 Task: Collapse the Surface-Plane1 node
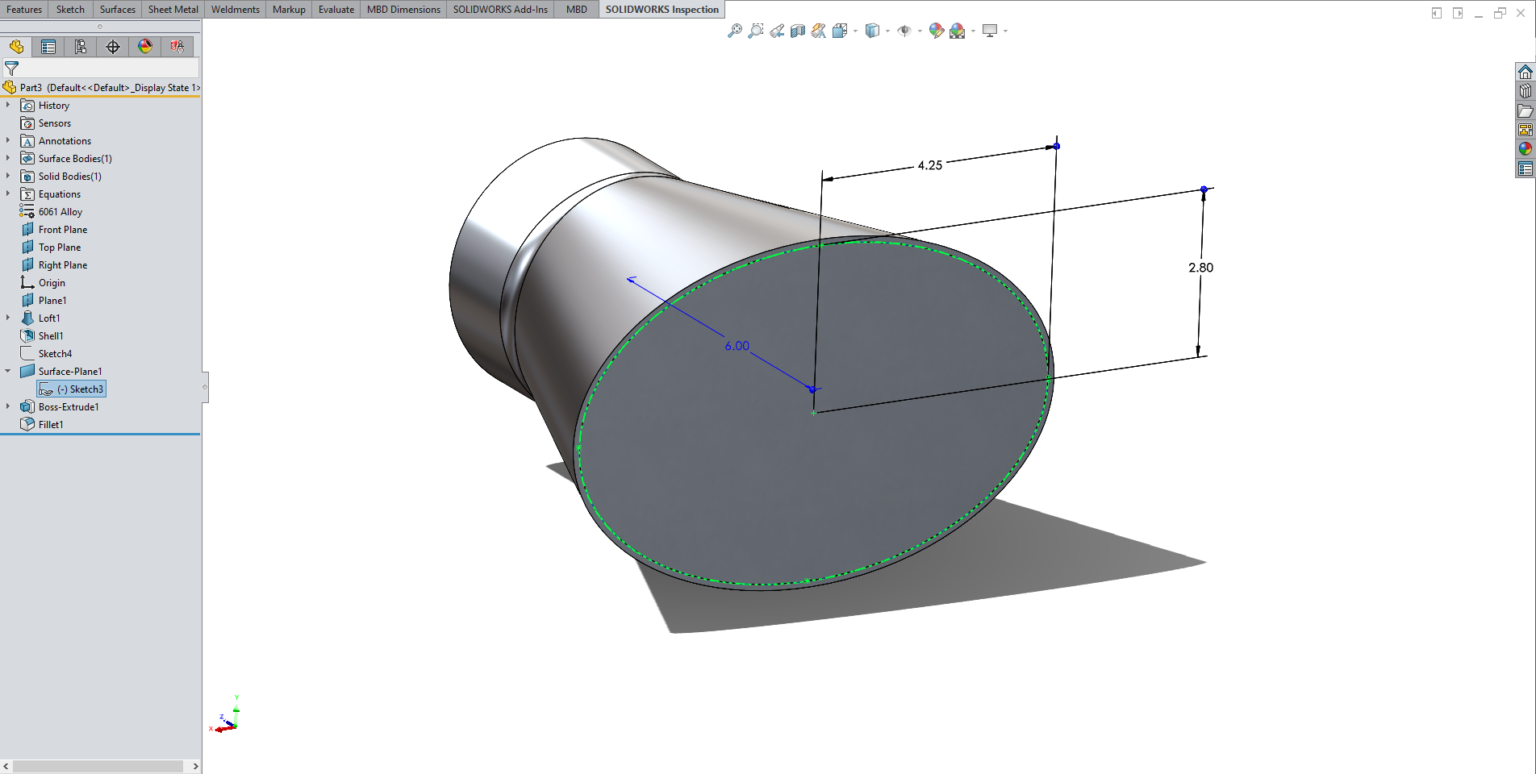click(x=8, y=371)
